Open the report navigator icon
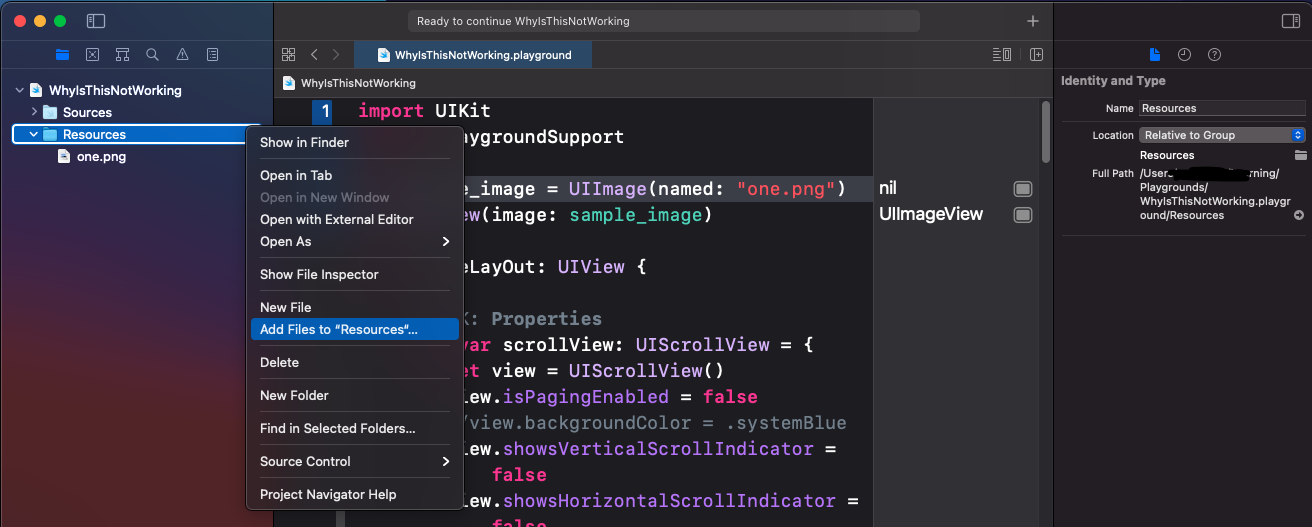 pyautogui.click(x=212, y=55)
